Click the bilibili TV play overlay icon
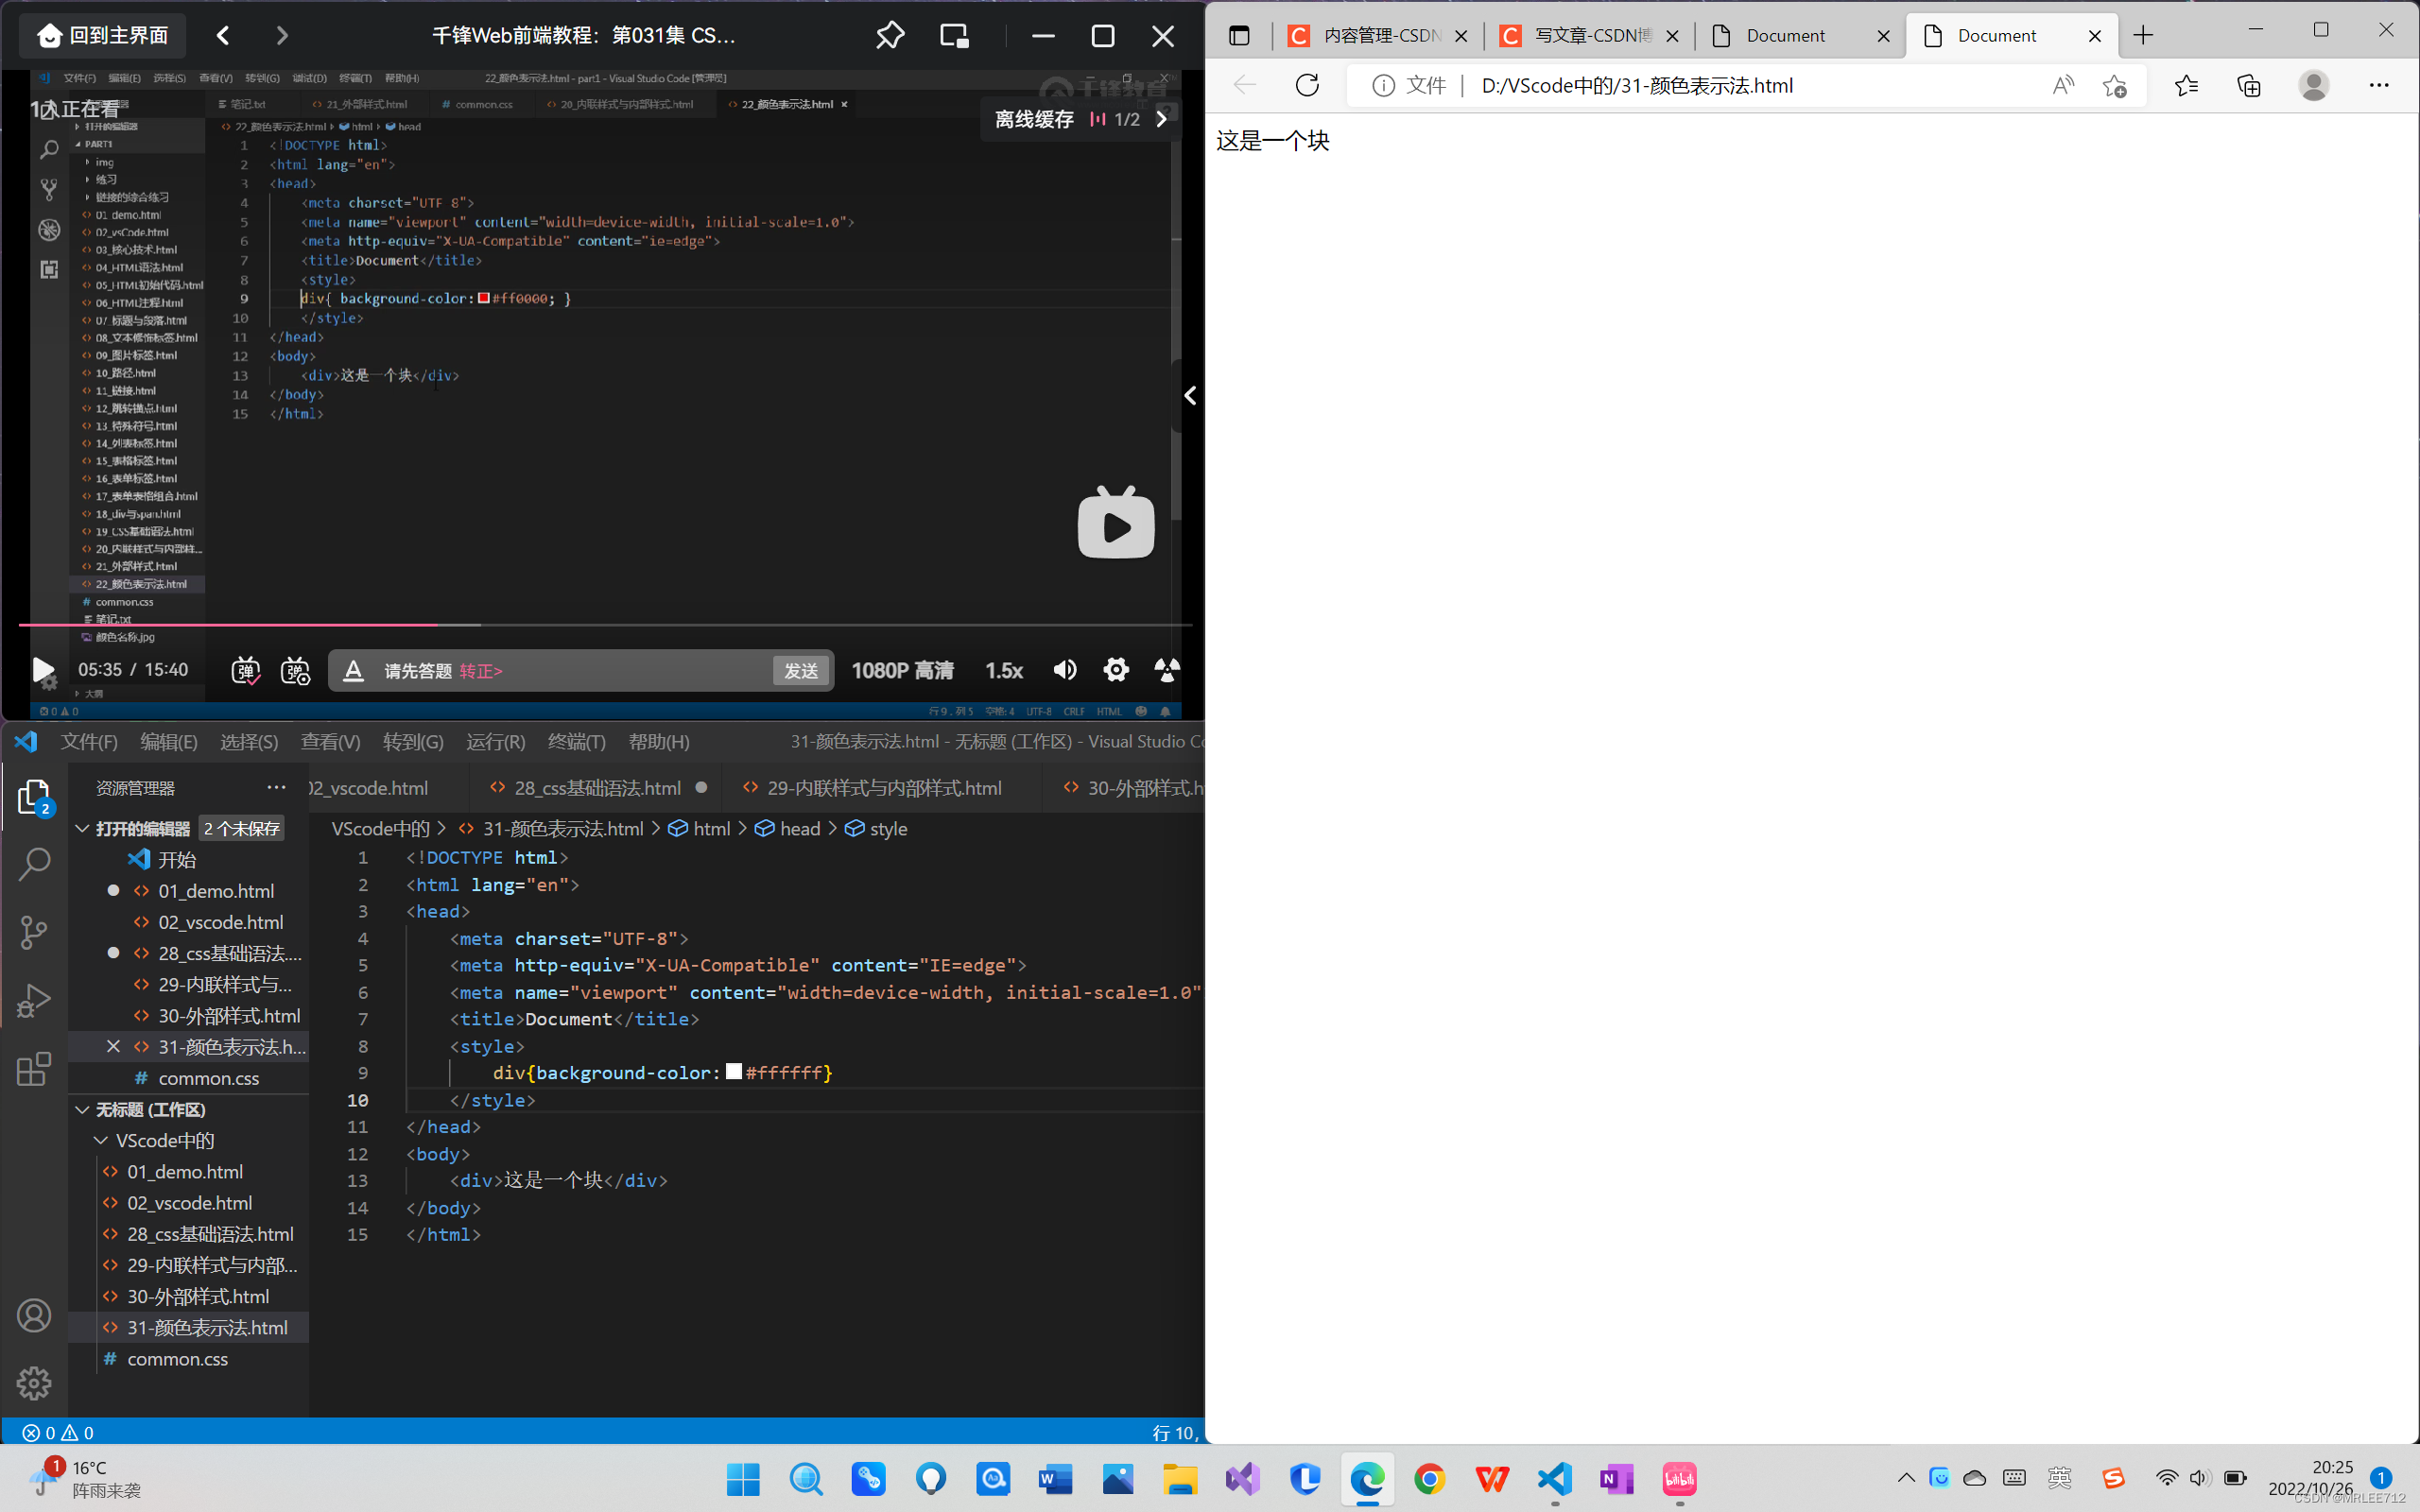The height and width of the screenshot is (1512, 2420). click(x=1116, y=522)
